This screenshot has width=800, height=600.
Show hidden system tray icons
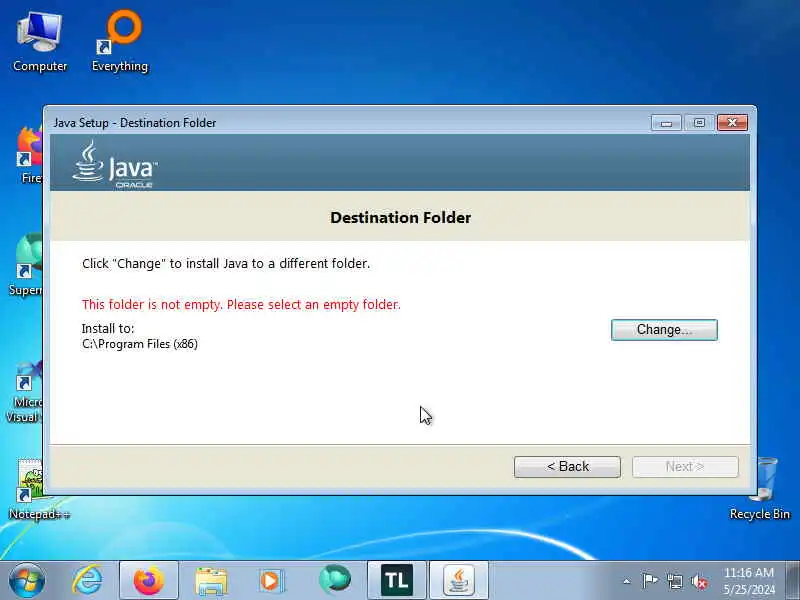(x=627, y=581)
